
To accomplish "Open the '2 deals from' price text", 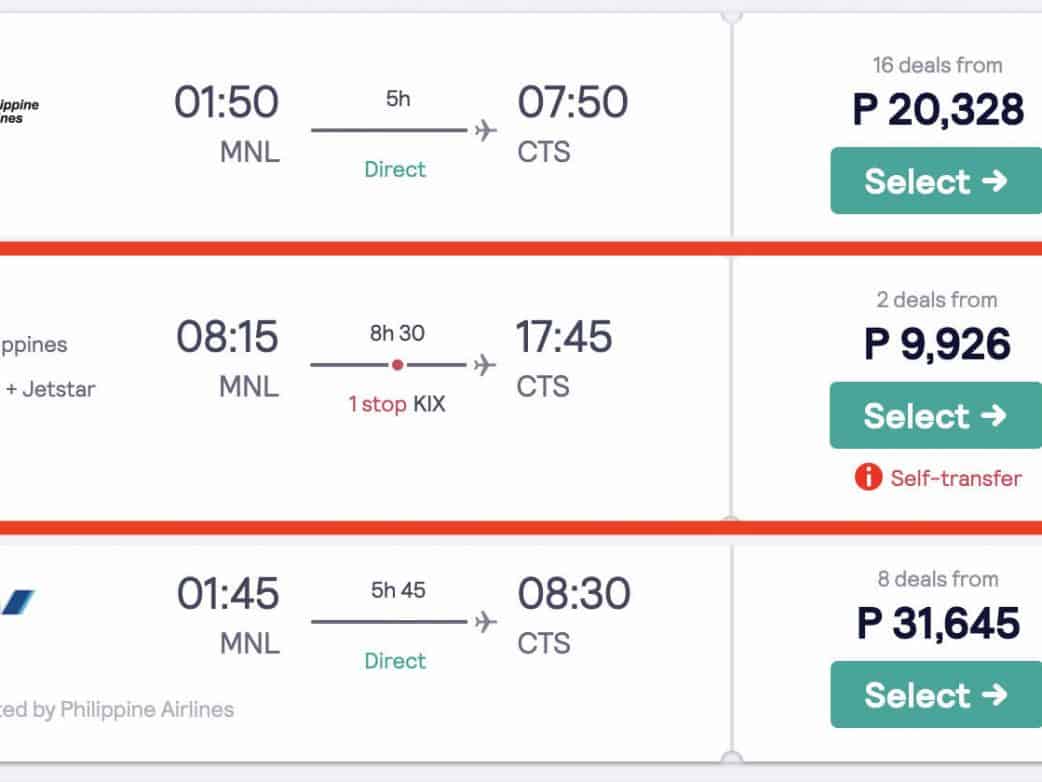I will tap(937, 299).
